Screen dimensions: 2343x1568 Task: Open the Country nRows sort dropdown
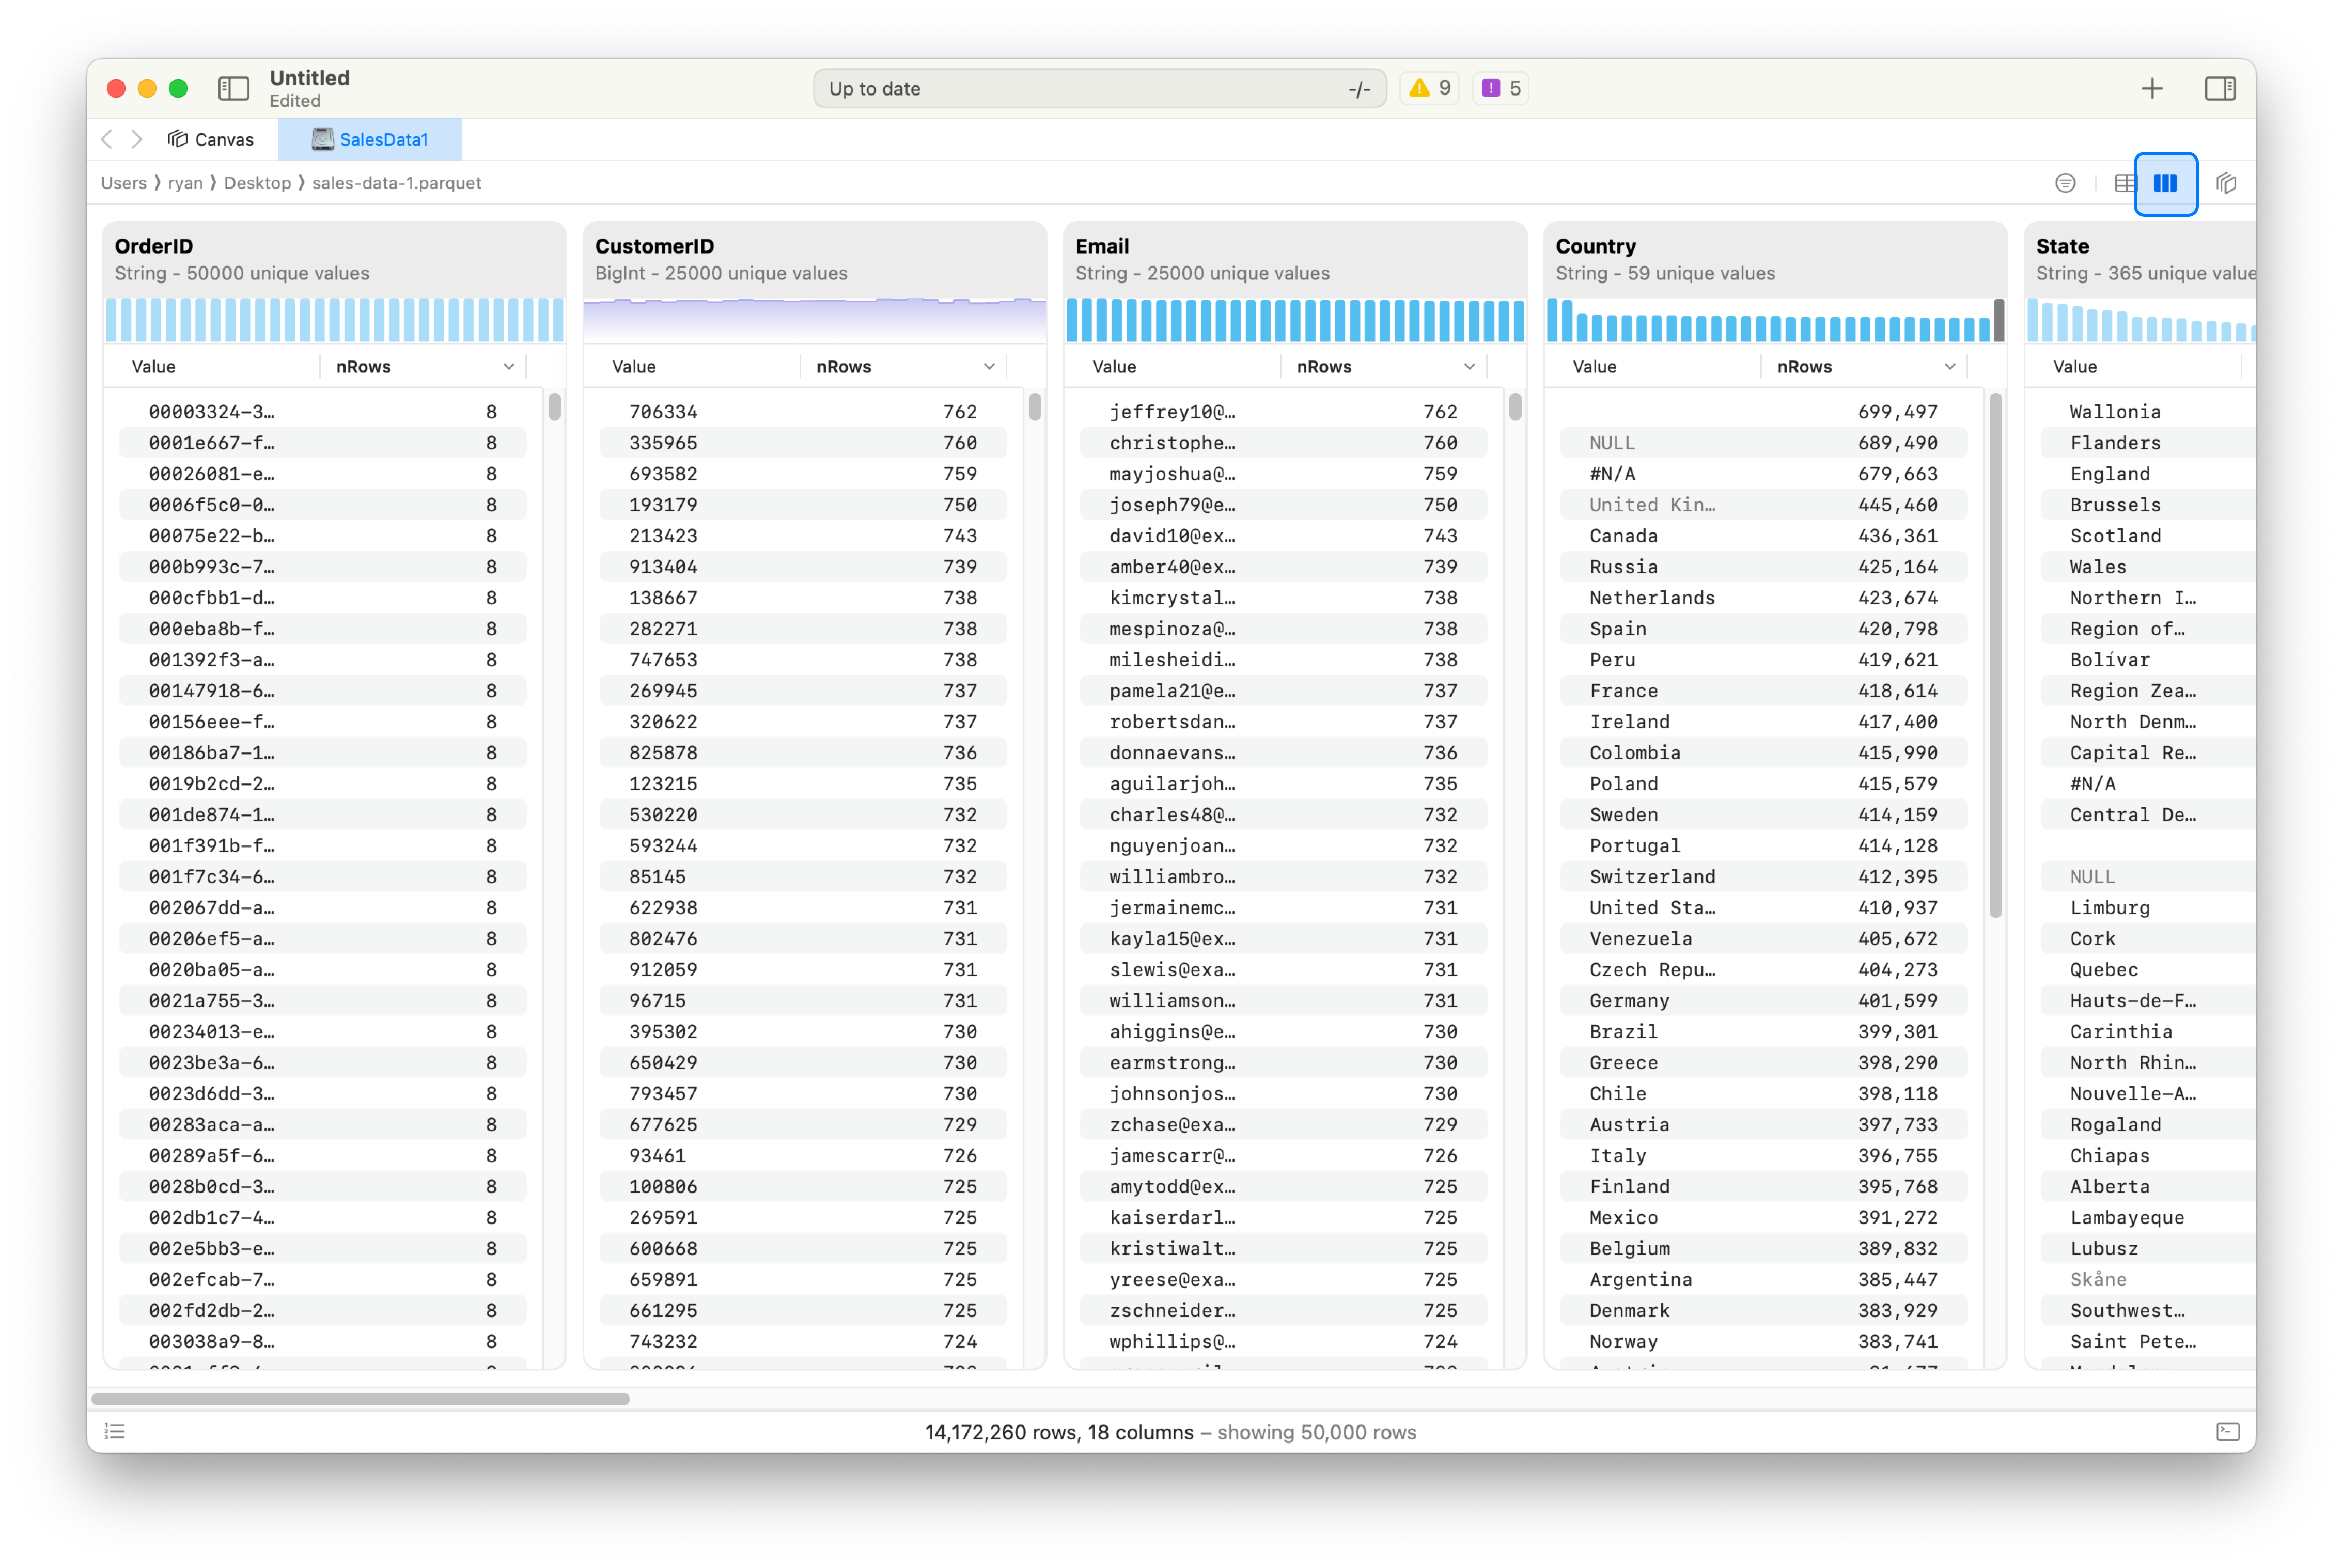coord(1949,367)
